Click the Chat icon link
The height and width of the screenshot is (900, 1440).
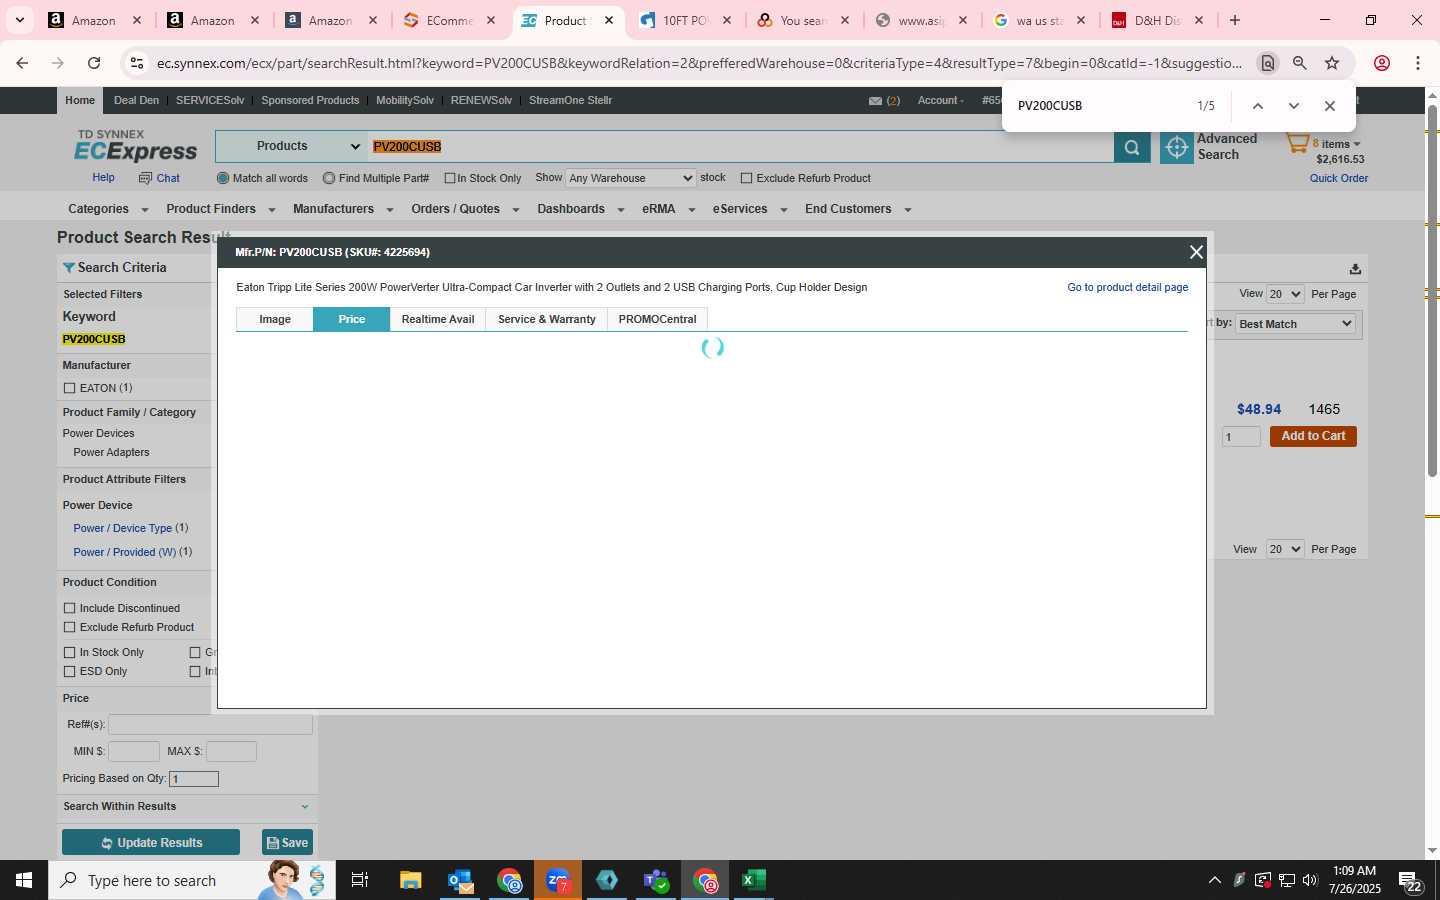tap(160, 178)
